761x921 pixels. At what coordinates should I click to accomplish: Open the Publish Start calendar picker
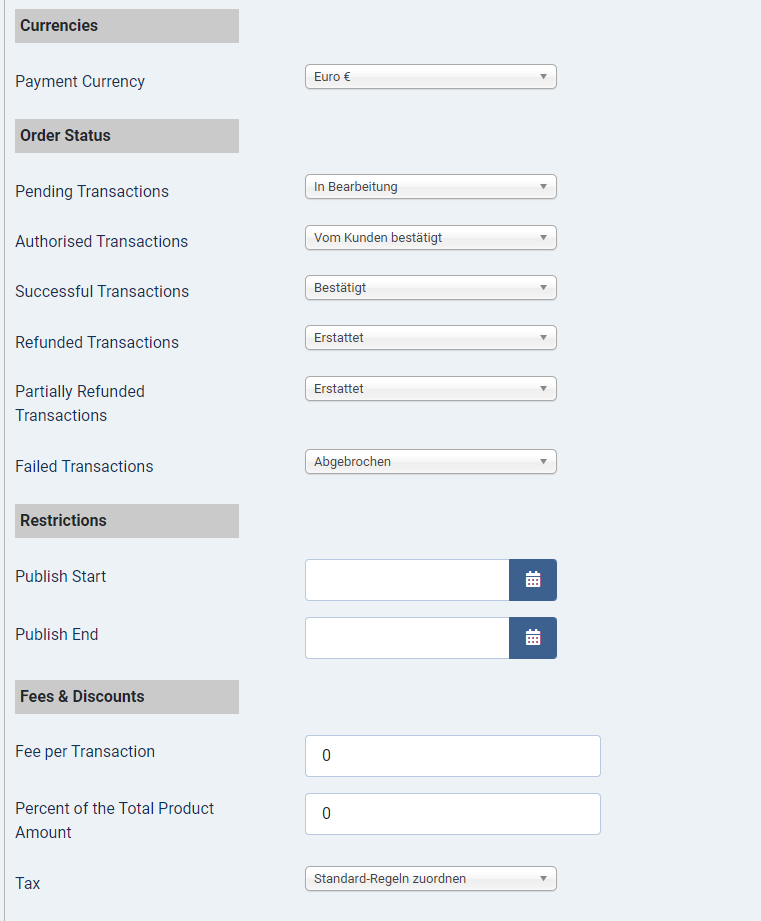point(532,580)
